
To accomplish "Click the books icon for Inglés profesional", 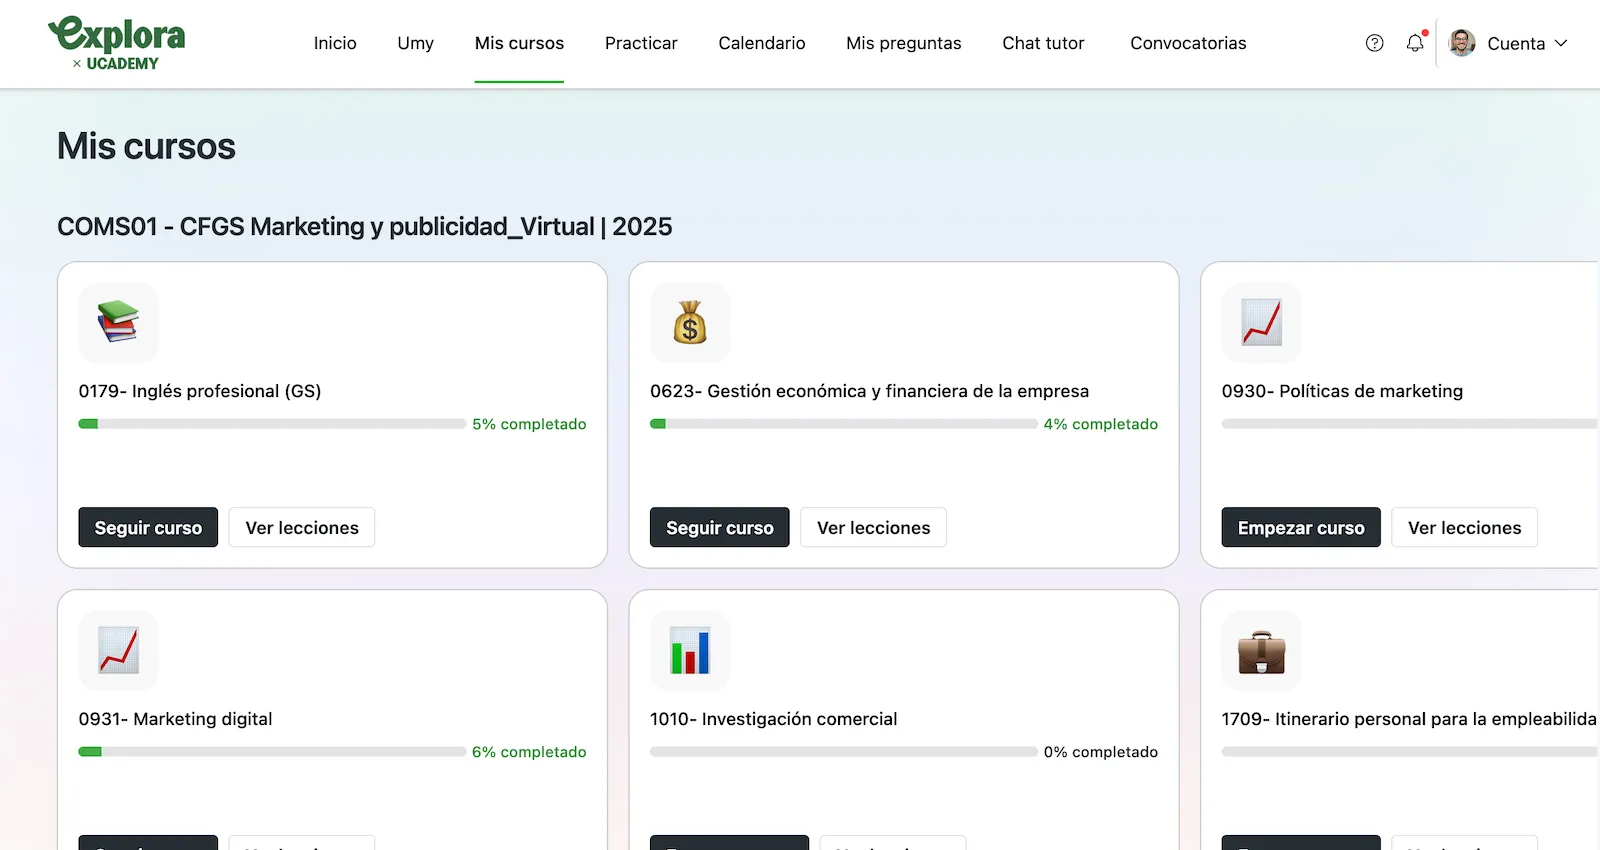I will [118, 322].
